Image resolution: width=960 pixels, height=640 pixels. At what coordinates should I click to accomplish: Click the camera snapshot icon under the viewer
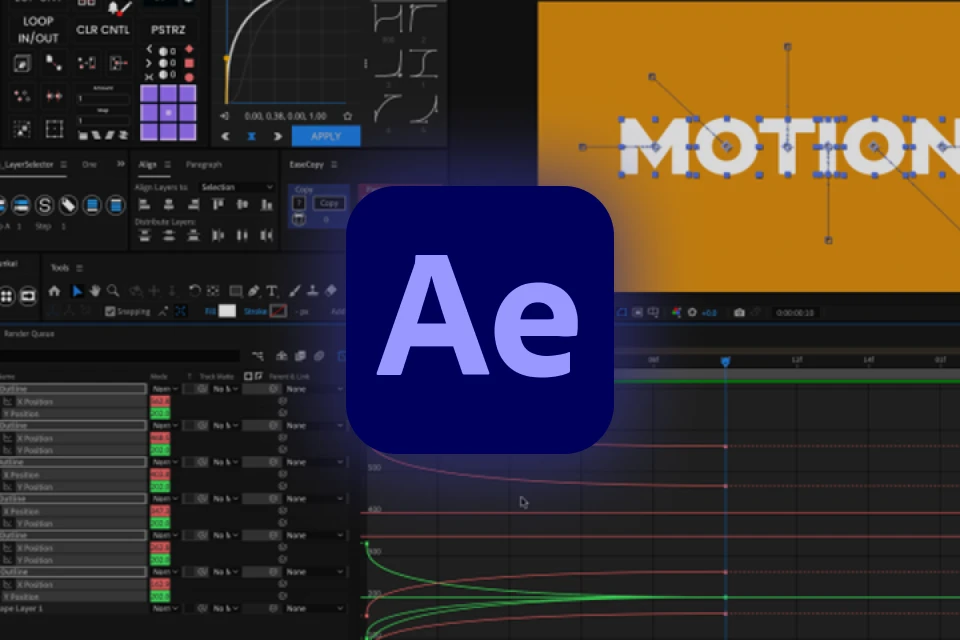click(x=740, y=312)
